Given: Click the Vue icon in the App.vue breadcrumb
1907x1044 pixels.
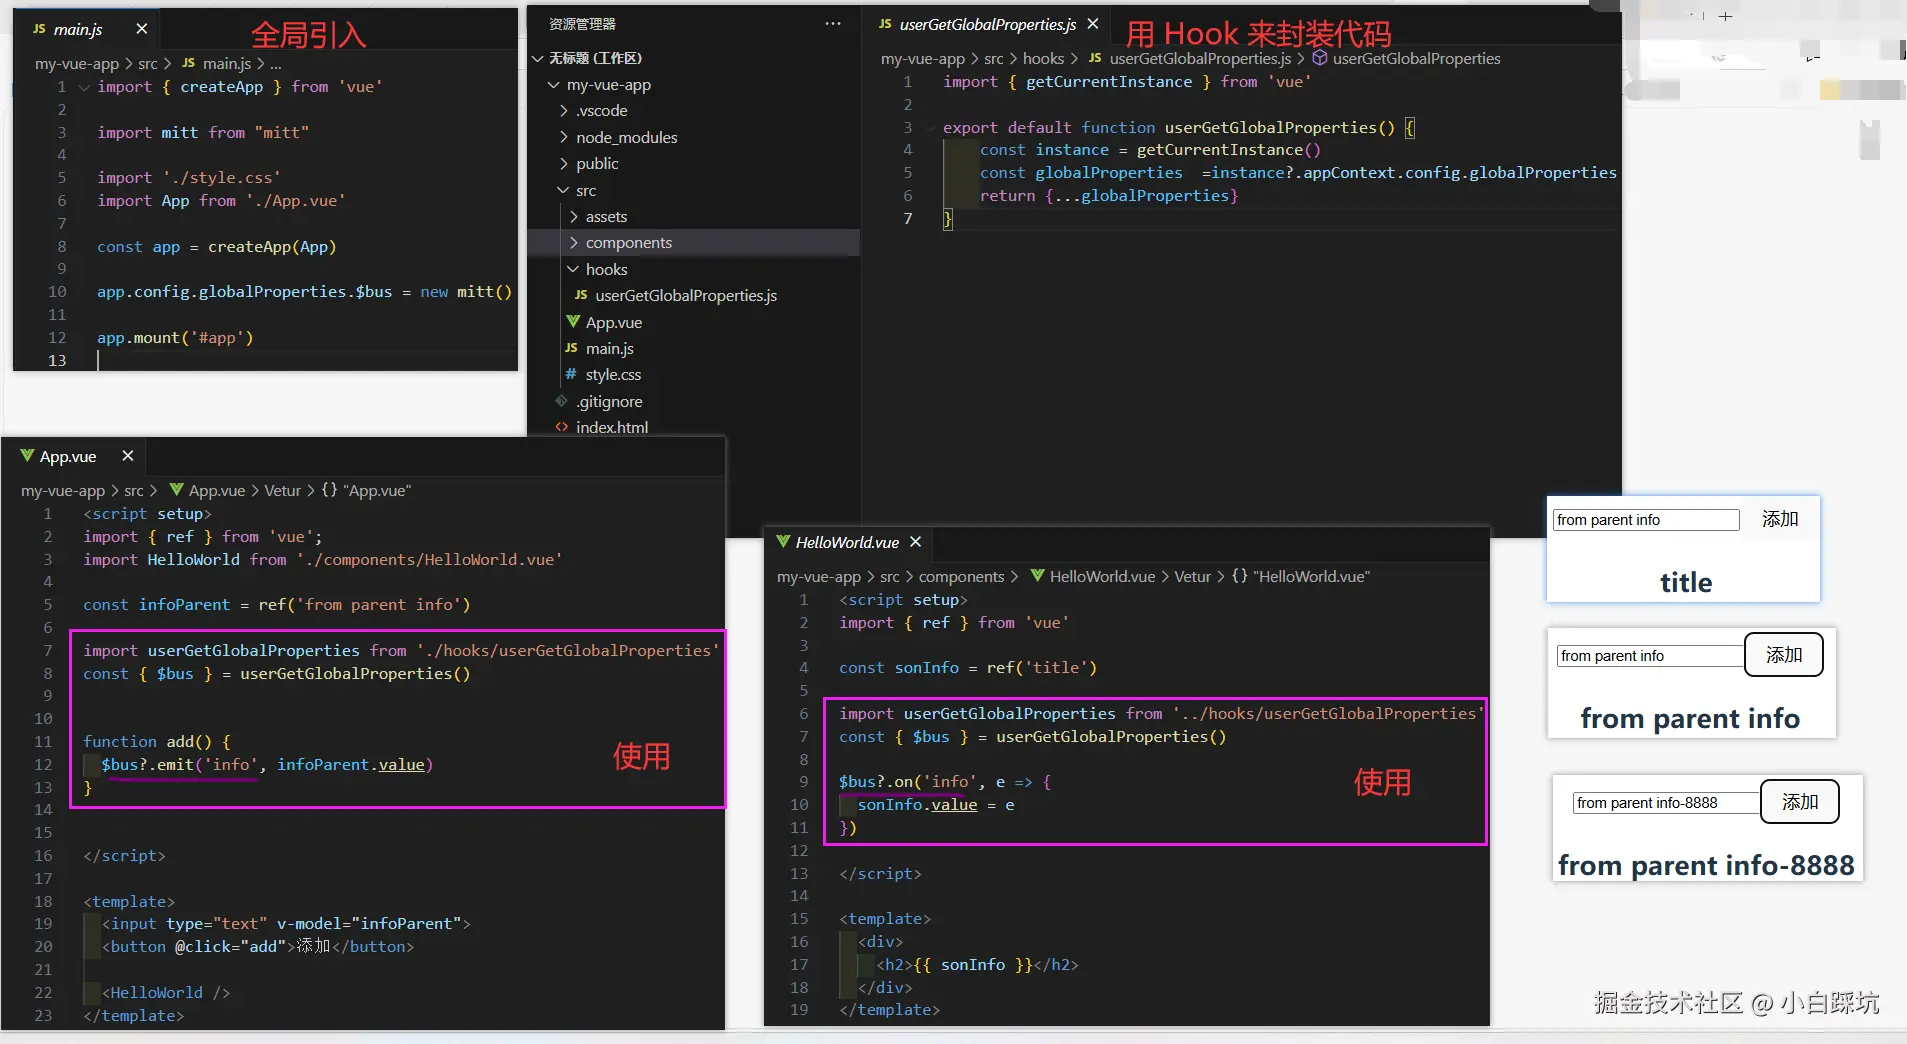Looking at the screenshot, I should pos(177,490).
